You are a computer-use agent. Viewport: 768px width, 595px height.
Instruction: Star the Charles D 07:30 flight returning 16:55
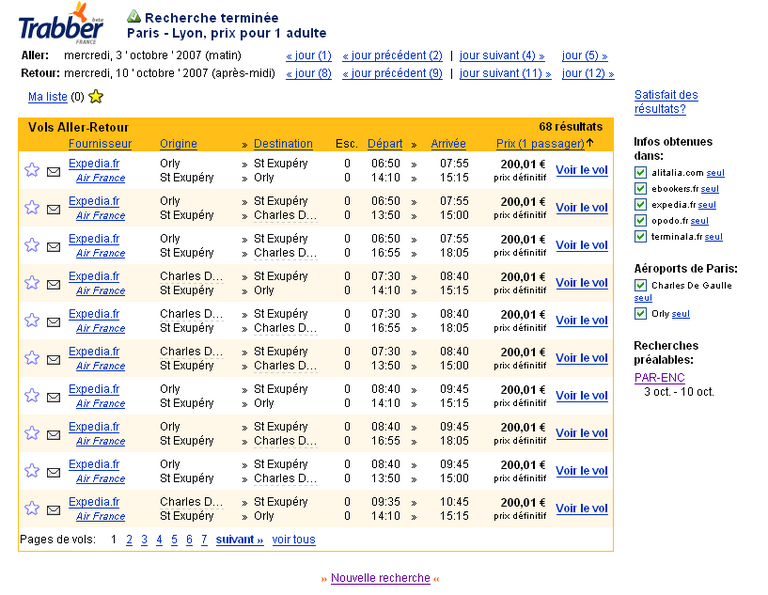(32, 321)
